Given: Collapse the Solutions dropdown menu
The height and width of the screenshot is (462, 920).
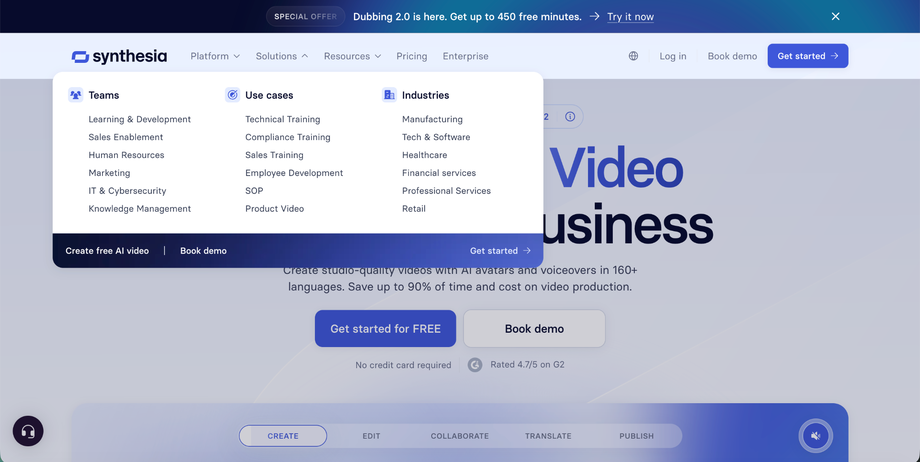Looking at the screenshot, I should 282,56.
